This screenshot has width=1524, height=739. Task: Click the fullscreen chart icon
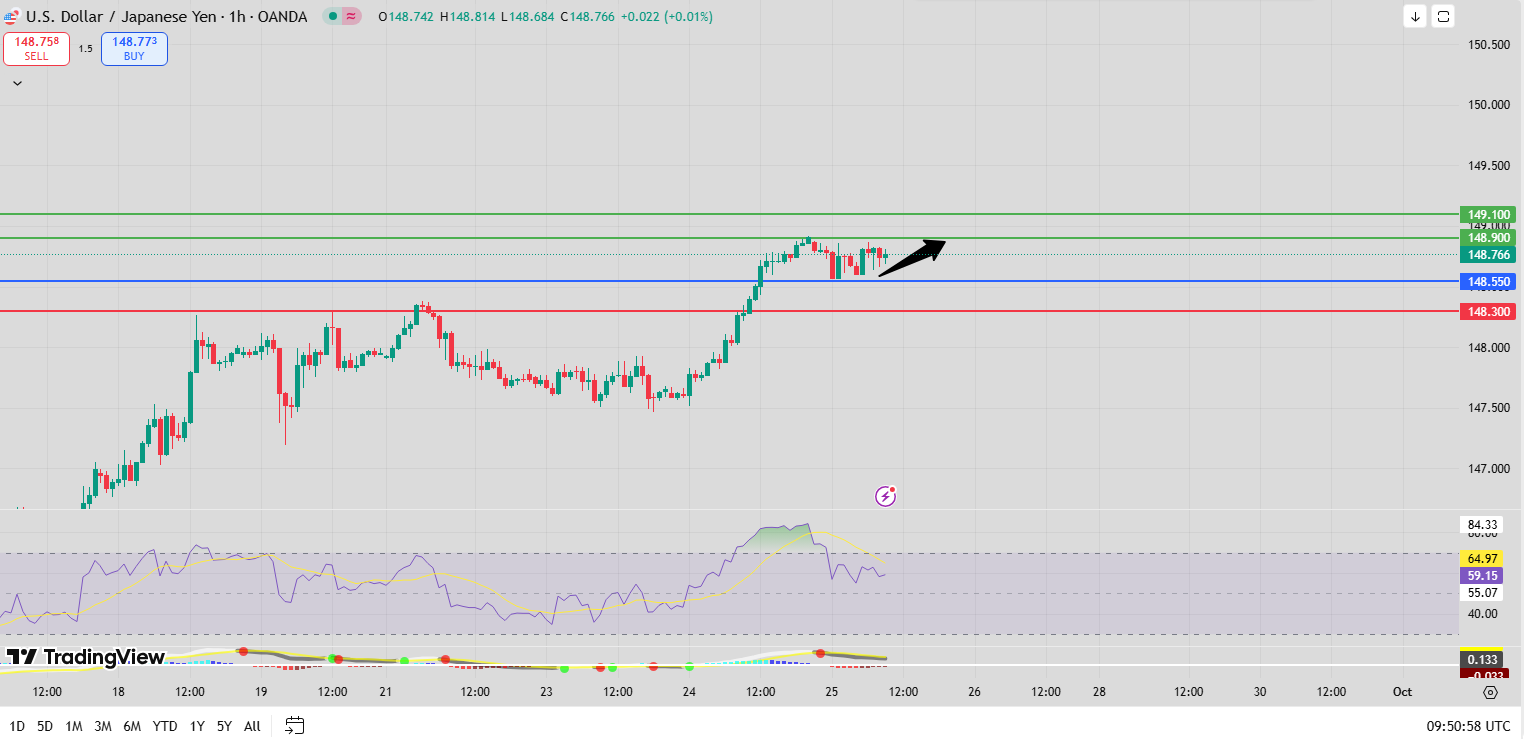point(1443,16)
